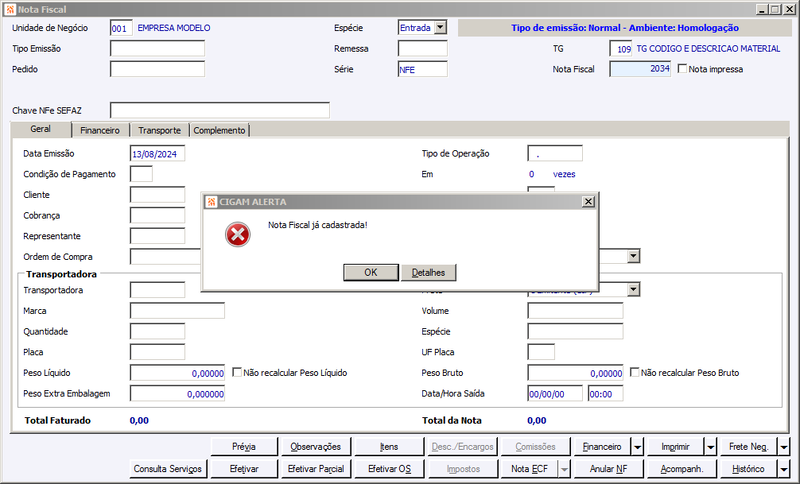Enable Não recalcular Peso Líquido

pyautogui.click(x=237, y=372)
